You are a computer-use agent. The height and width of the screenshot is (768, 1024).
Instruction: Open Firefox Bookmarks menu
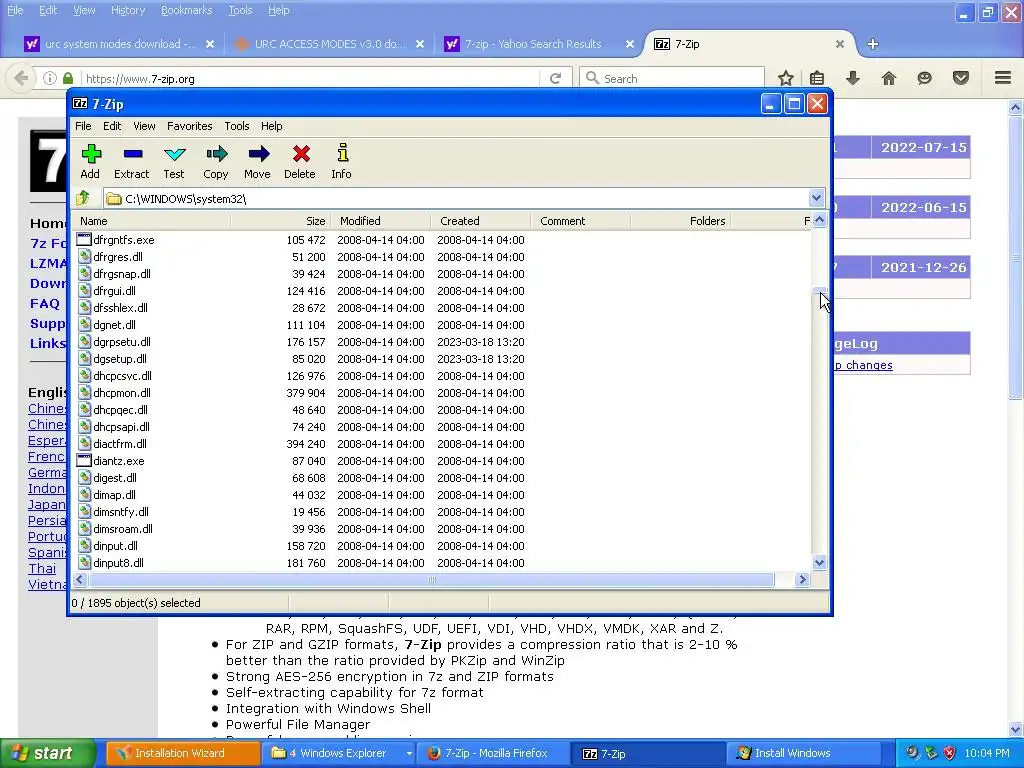click(x=186, y=10)
